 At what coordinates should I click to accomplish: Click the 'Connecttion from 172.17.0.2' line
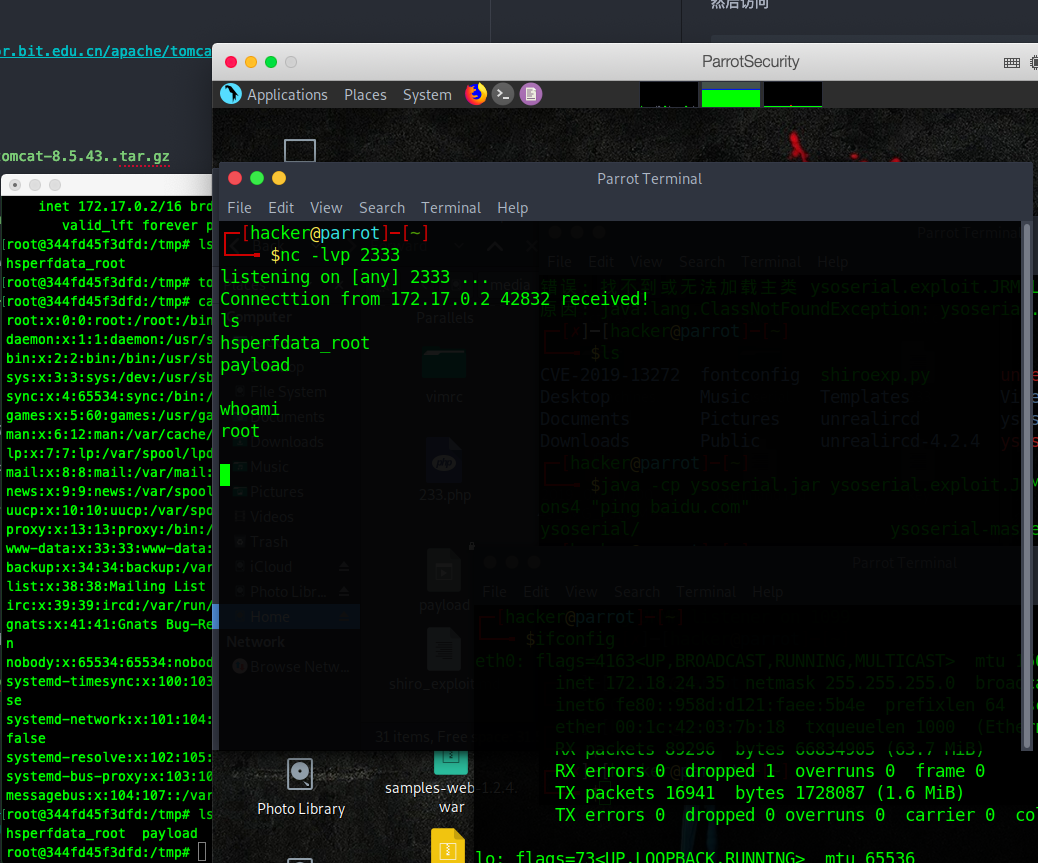click(x=435, y=298)
